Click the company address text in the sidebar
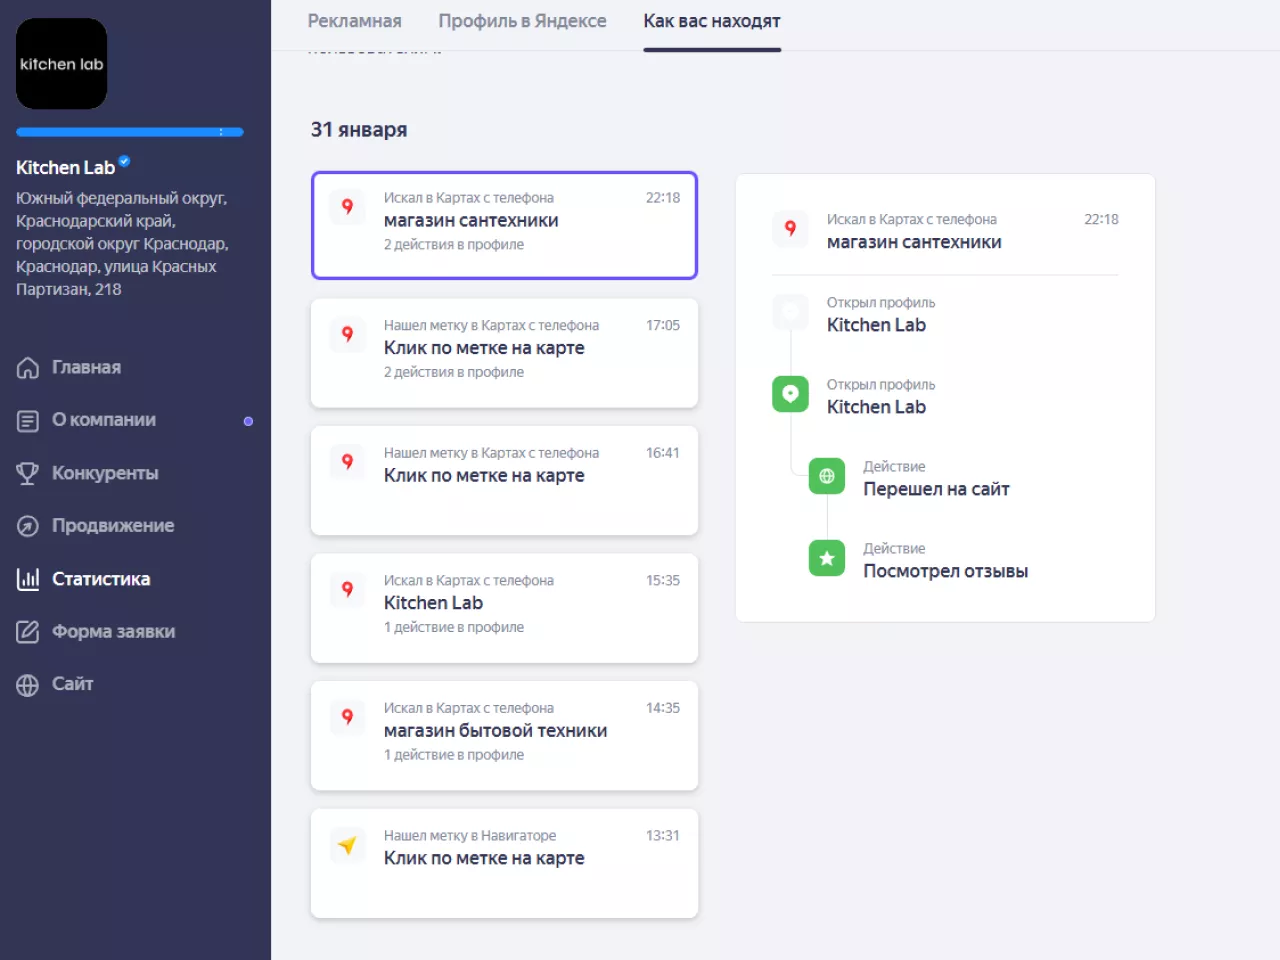This screenshot has width=1280, height=960. coord(122,244)
